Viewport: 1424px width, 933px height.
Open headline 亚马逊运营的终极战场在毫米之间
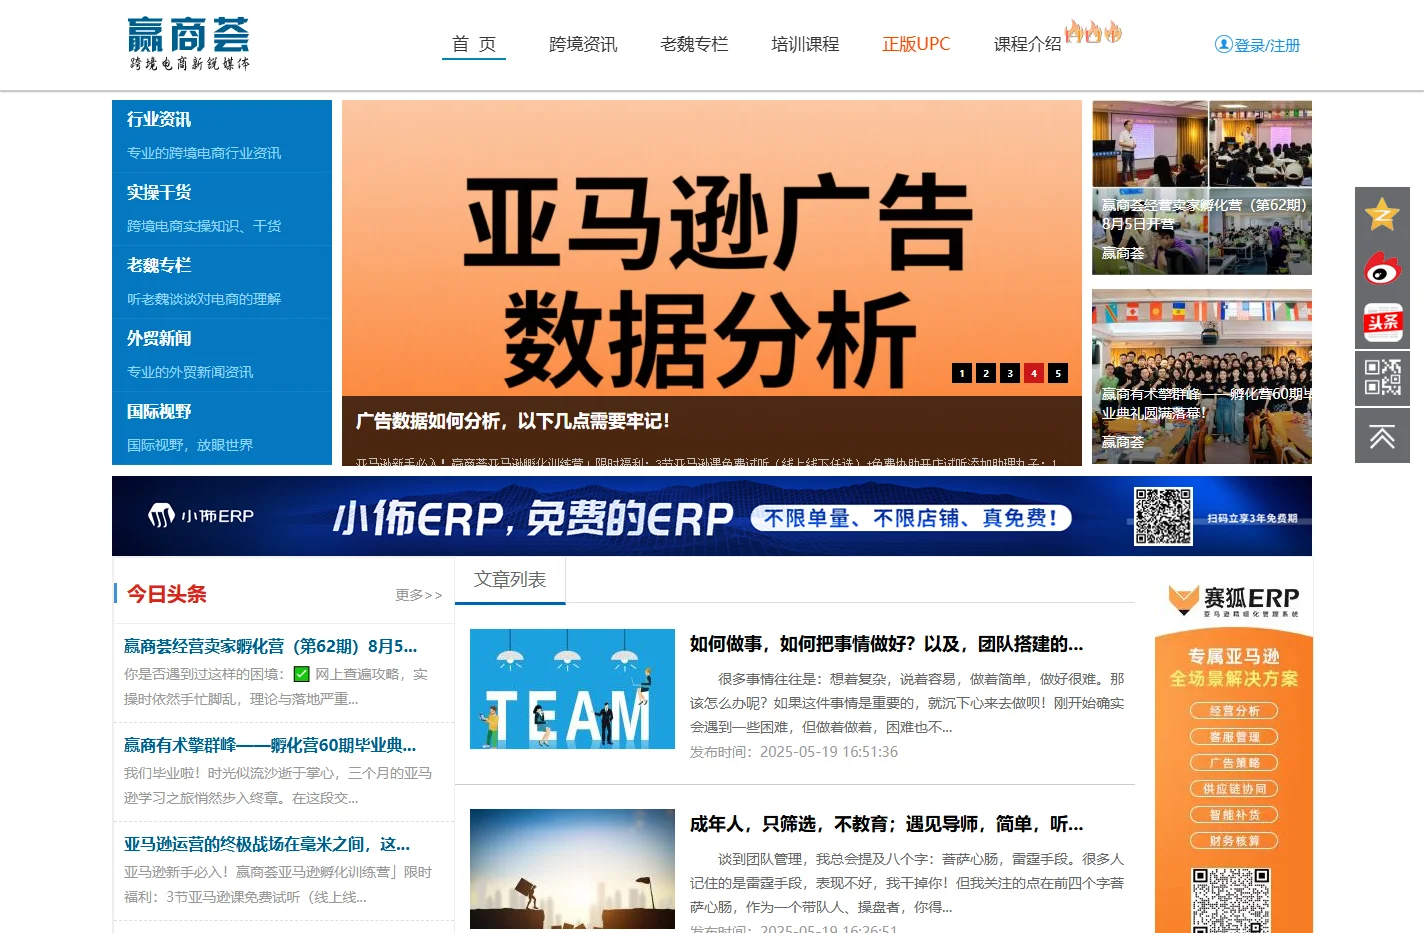[267, 844]
